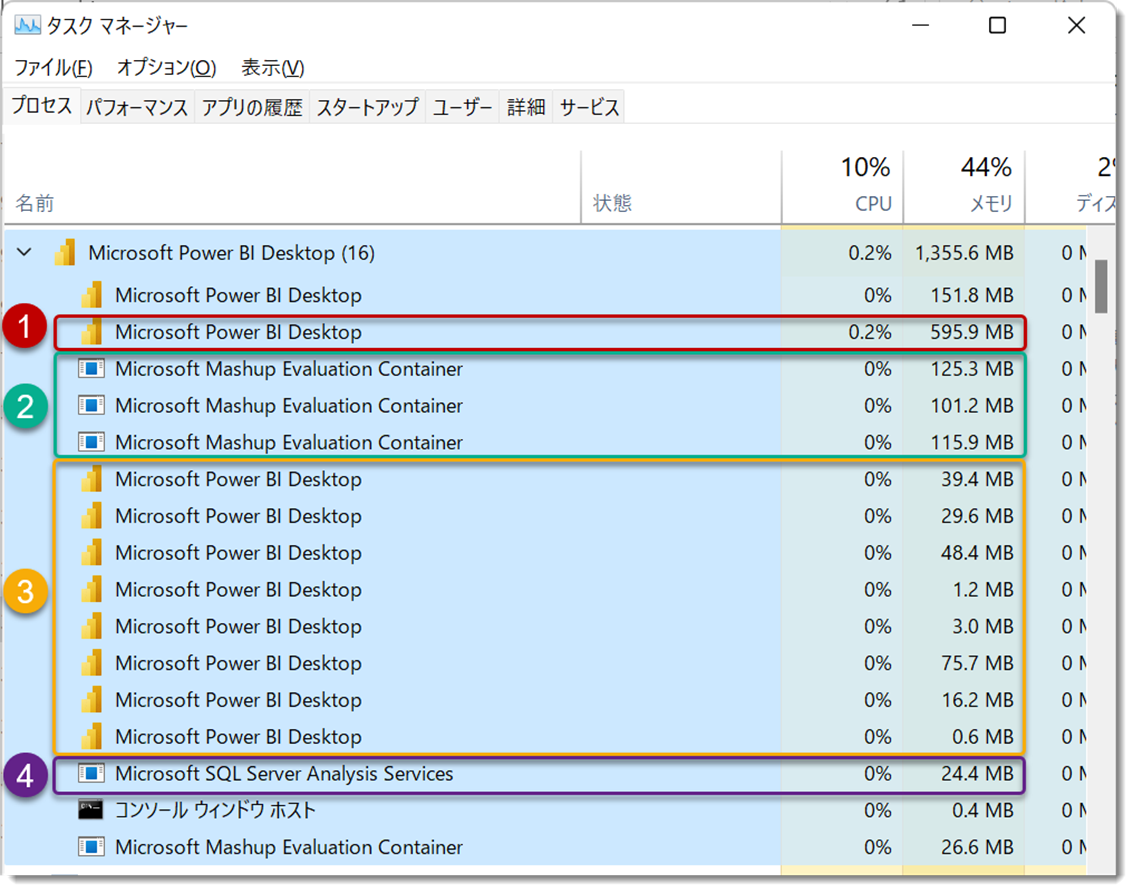Image resolution: width=1133 pixels, height=892 pixels.
Task: Click the Power BI icon of the 29.6 MB row
Action: (92, 515)
